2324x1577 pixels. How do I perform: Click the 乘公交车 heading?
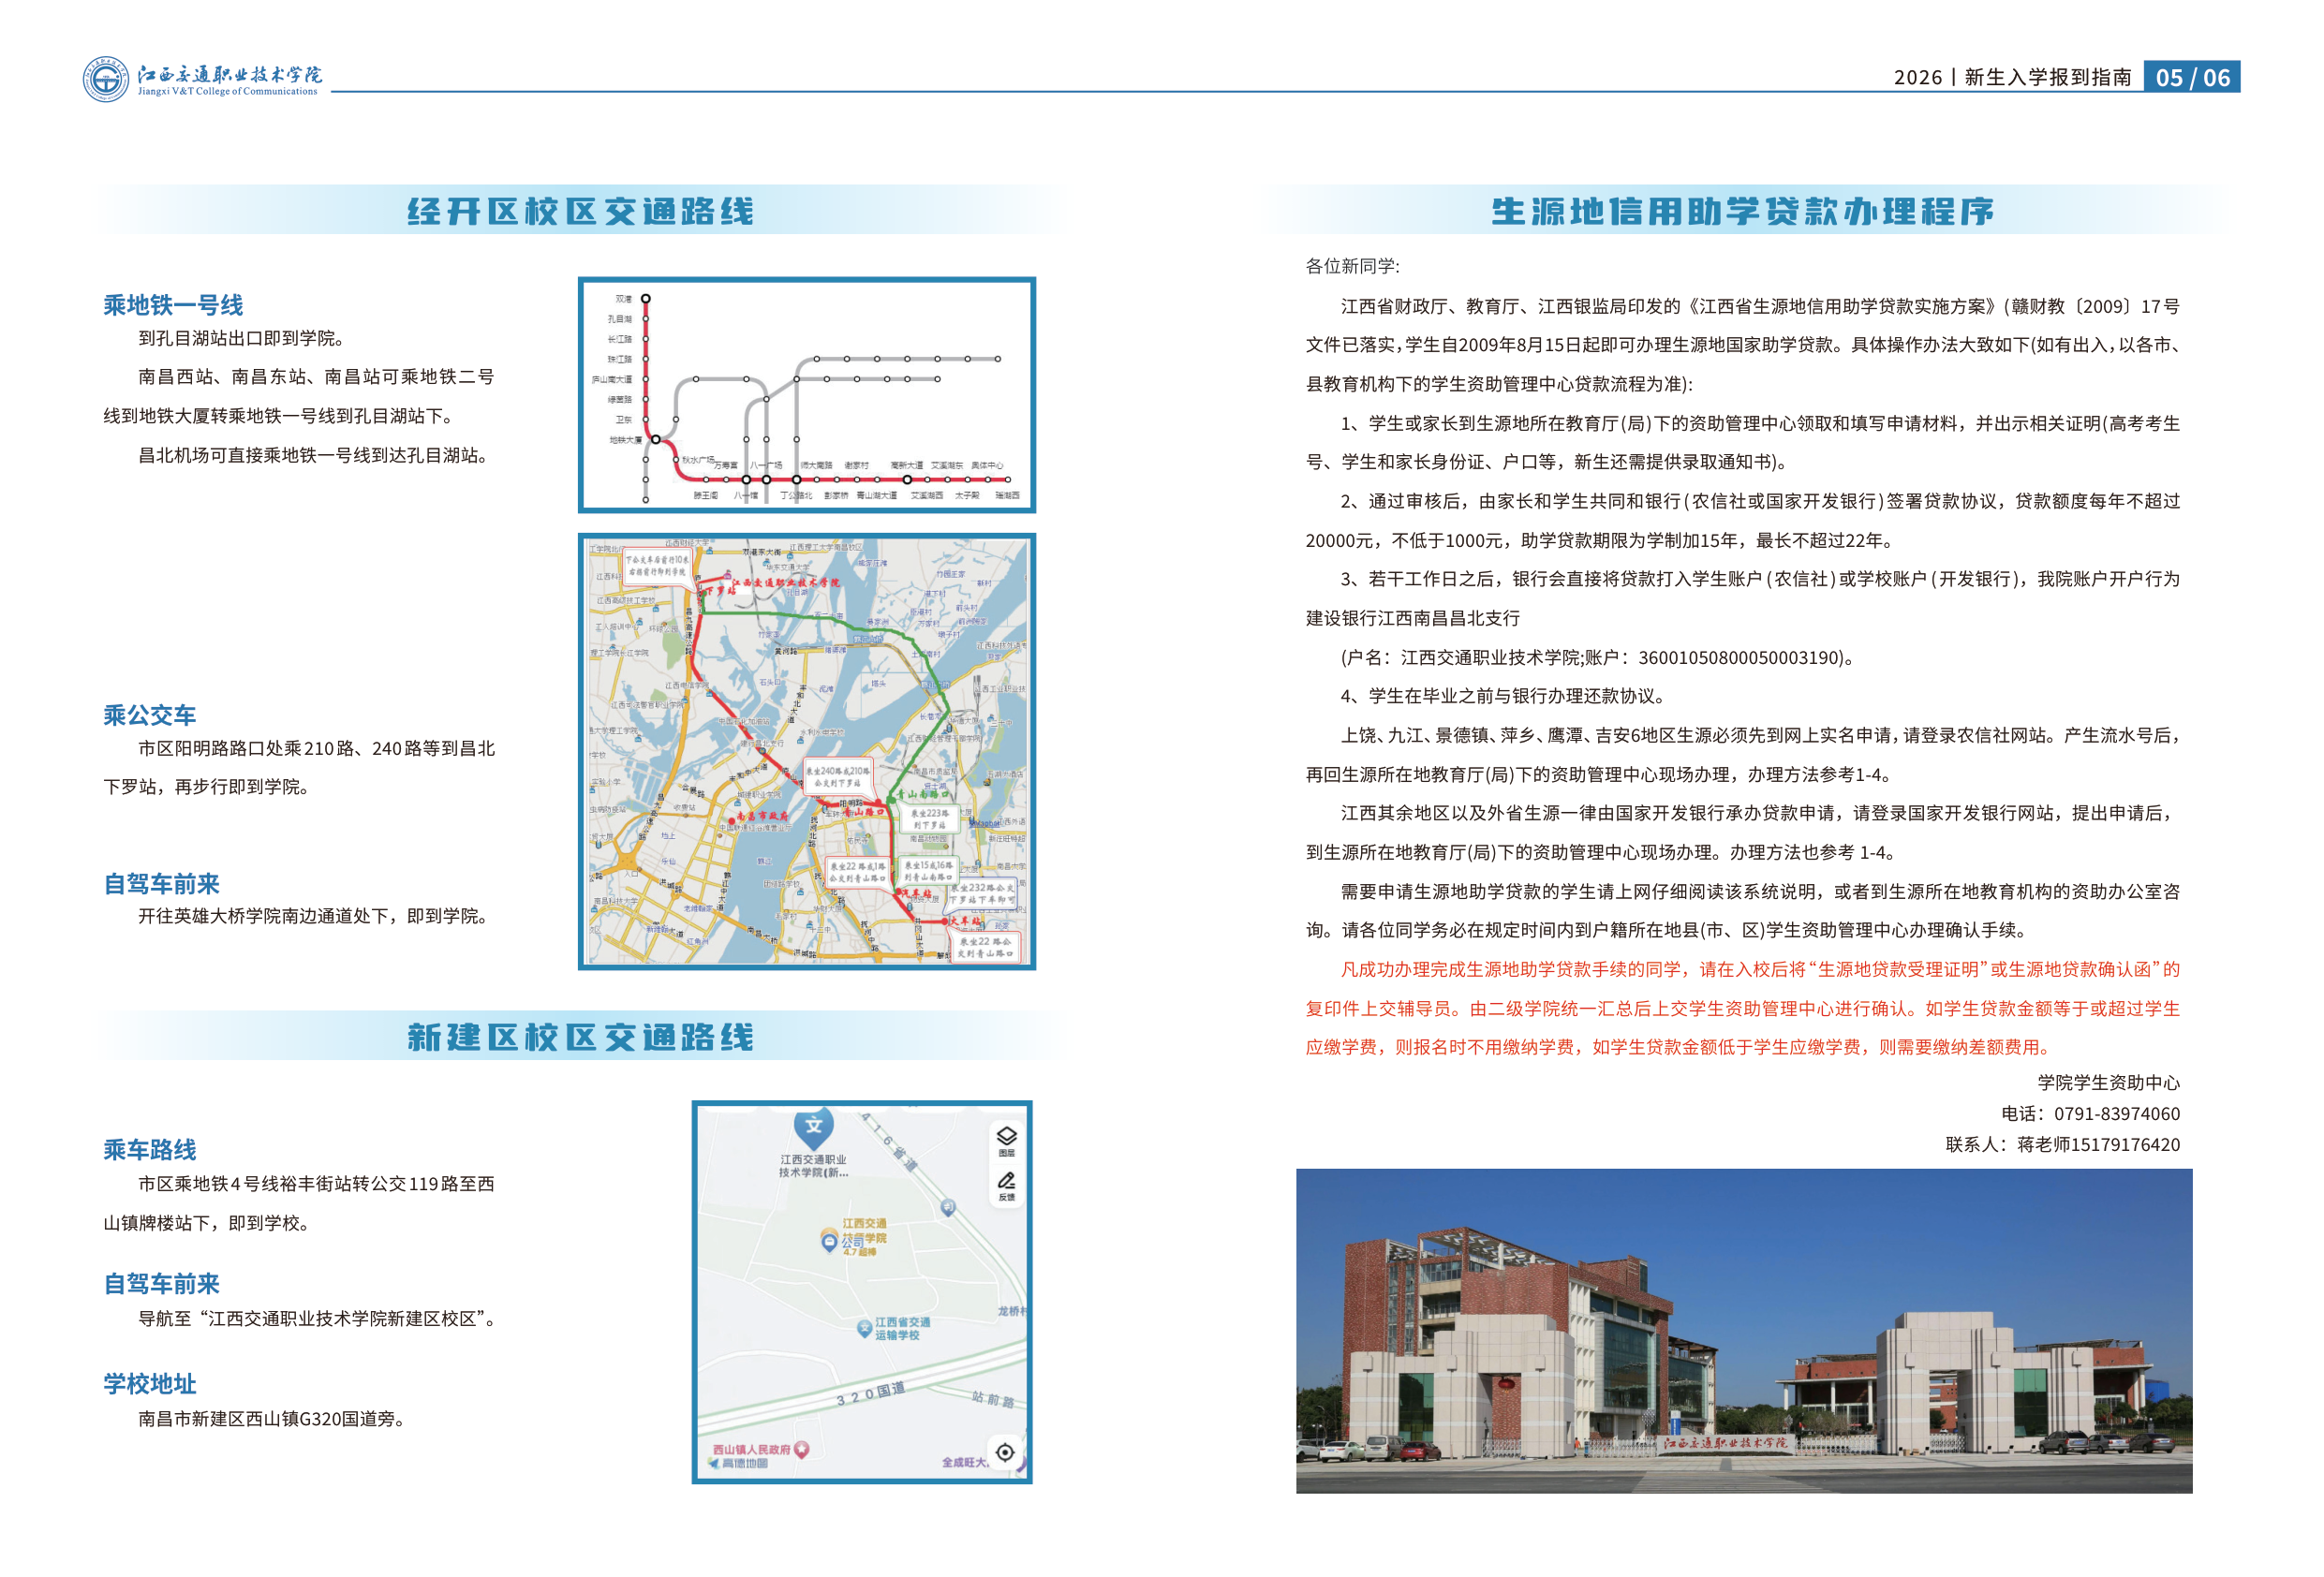pyautogui.click(x=150, y=715)
